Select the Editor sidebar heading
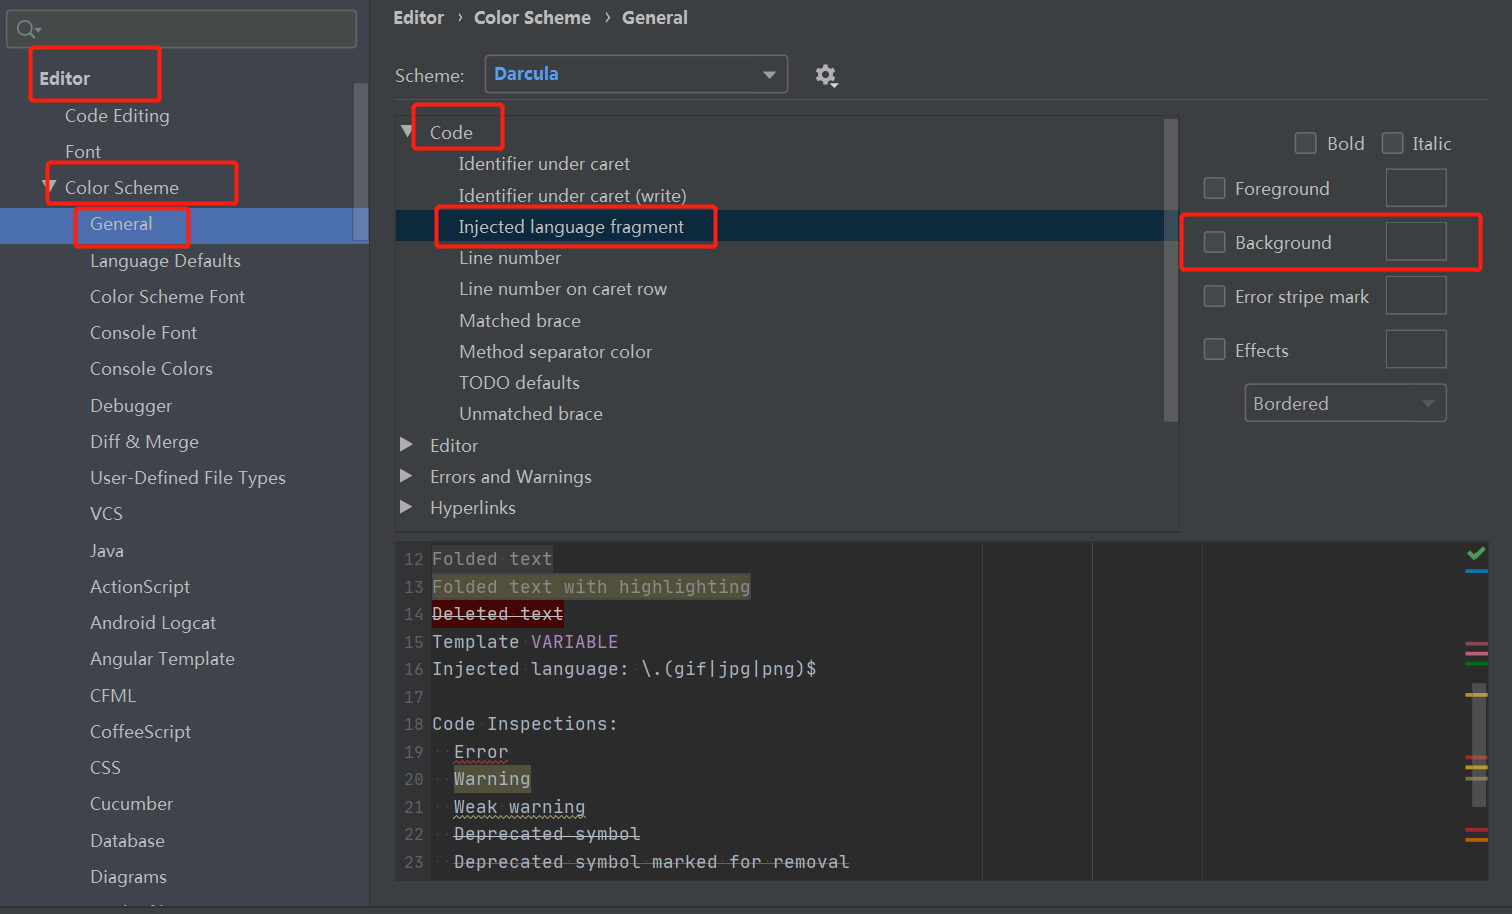The image size is (1512, 914). pyautogui.click(x=64, y=78)
